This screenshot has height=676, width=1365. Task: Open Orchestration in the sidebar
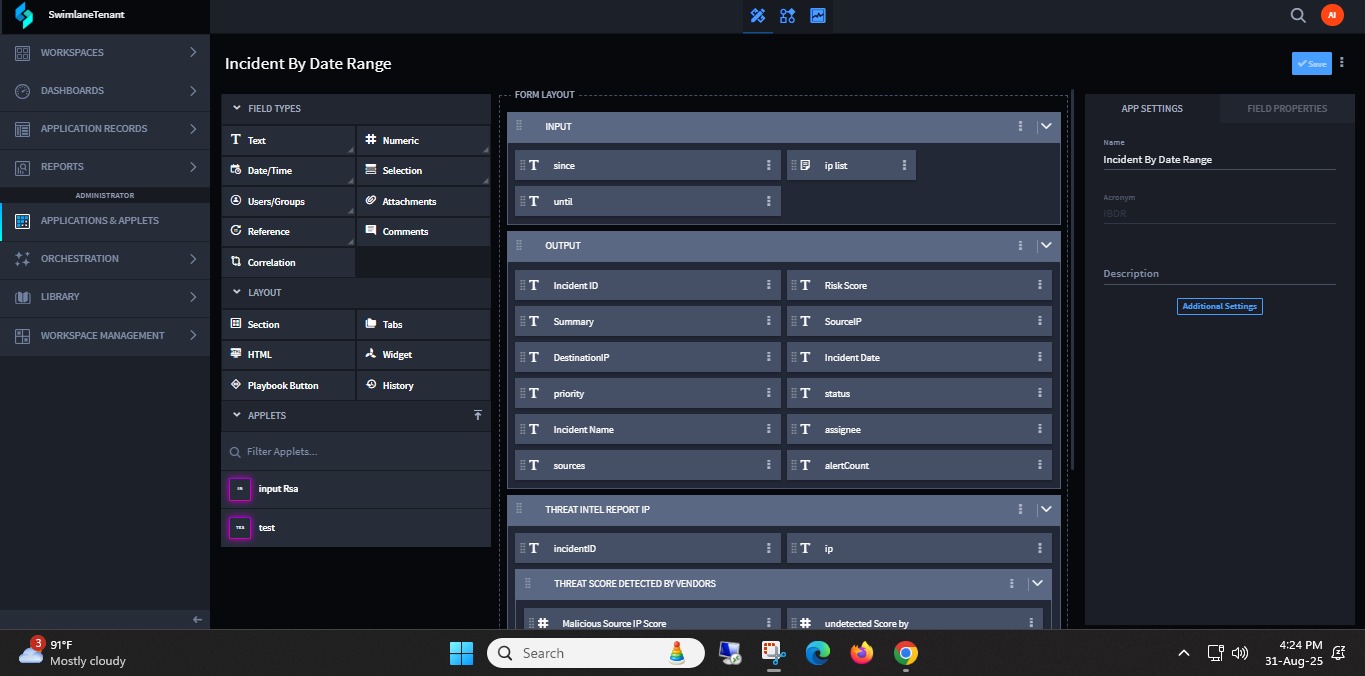click(x=104, y=258)
